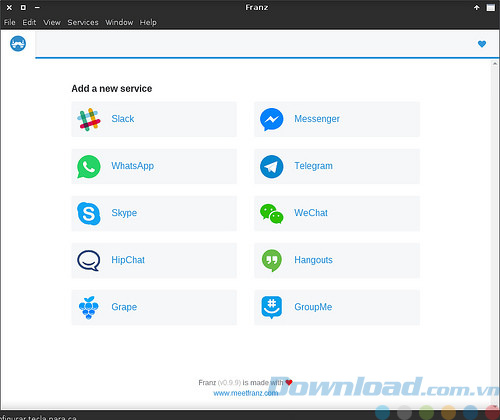Click the Skype logo icon
The width and height of the screenshot is (500, 420).
[89, 213]
